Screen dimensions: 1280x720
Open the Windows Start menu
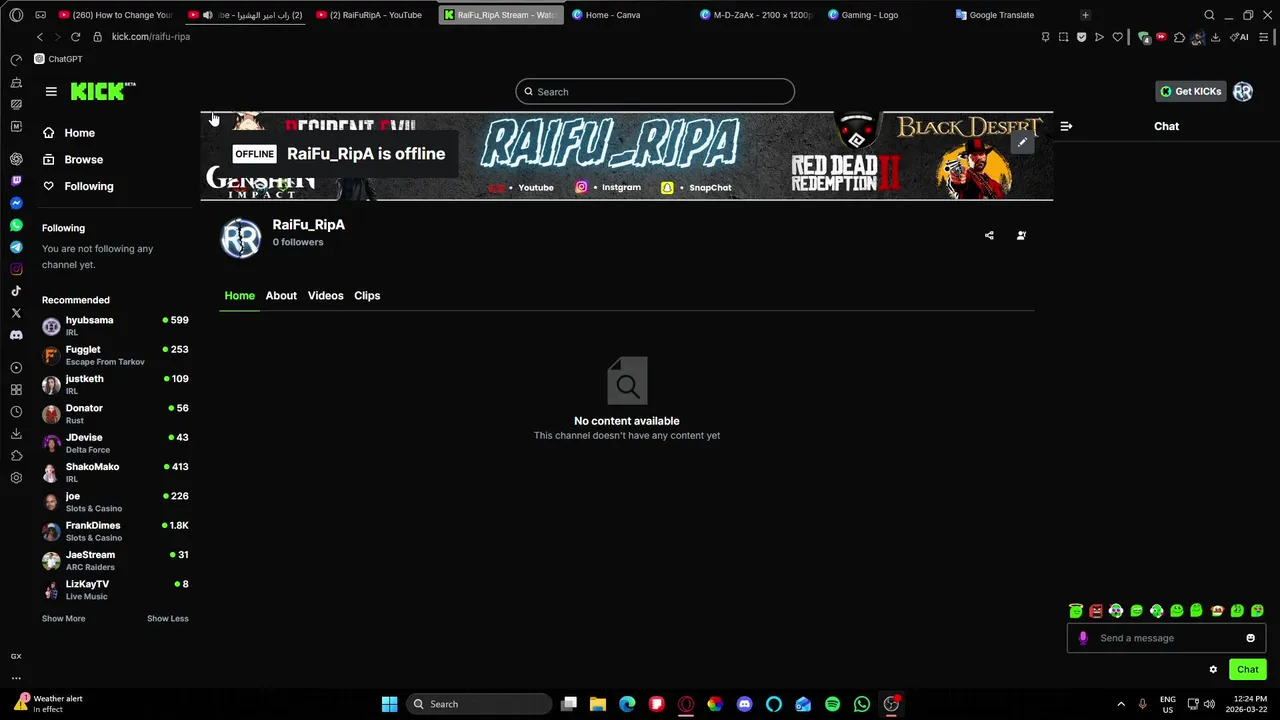click(389, 704)
